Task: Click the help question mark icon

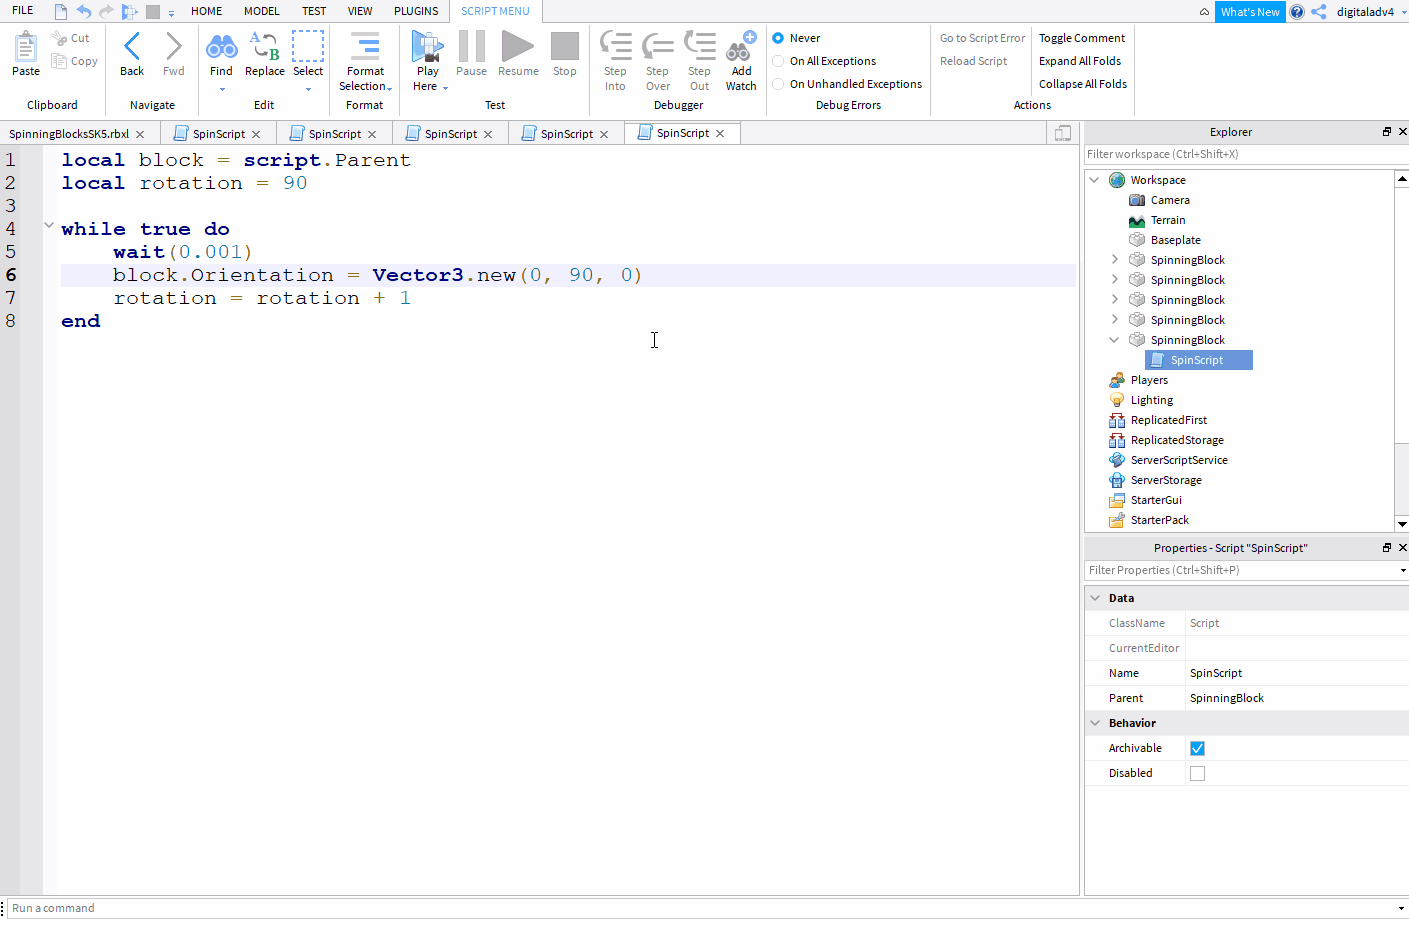Action: pos(1297,12)
